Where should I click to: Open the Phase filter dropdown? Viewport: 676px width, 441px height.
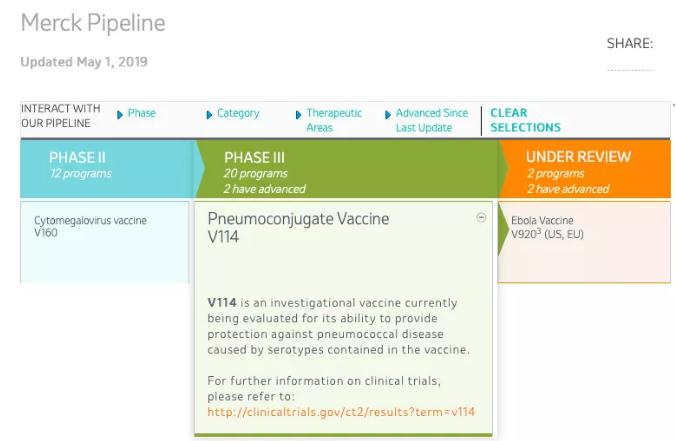(x=141, y=114)
